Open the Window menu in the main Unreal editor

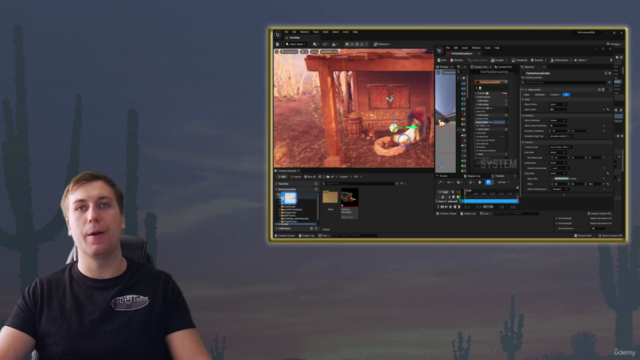coord(304,32)
